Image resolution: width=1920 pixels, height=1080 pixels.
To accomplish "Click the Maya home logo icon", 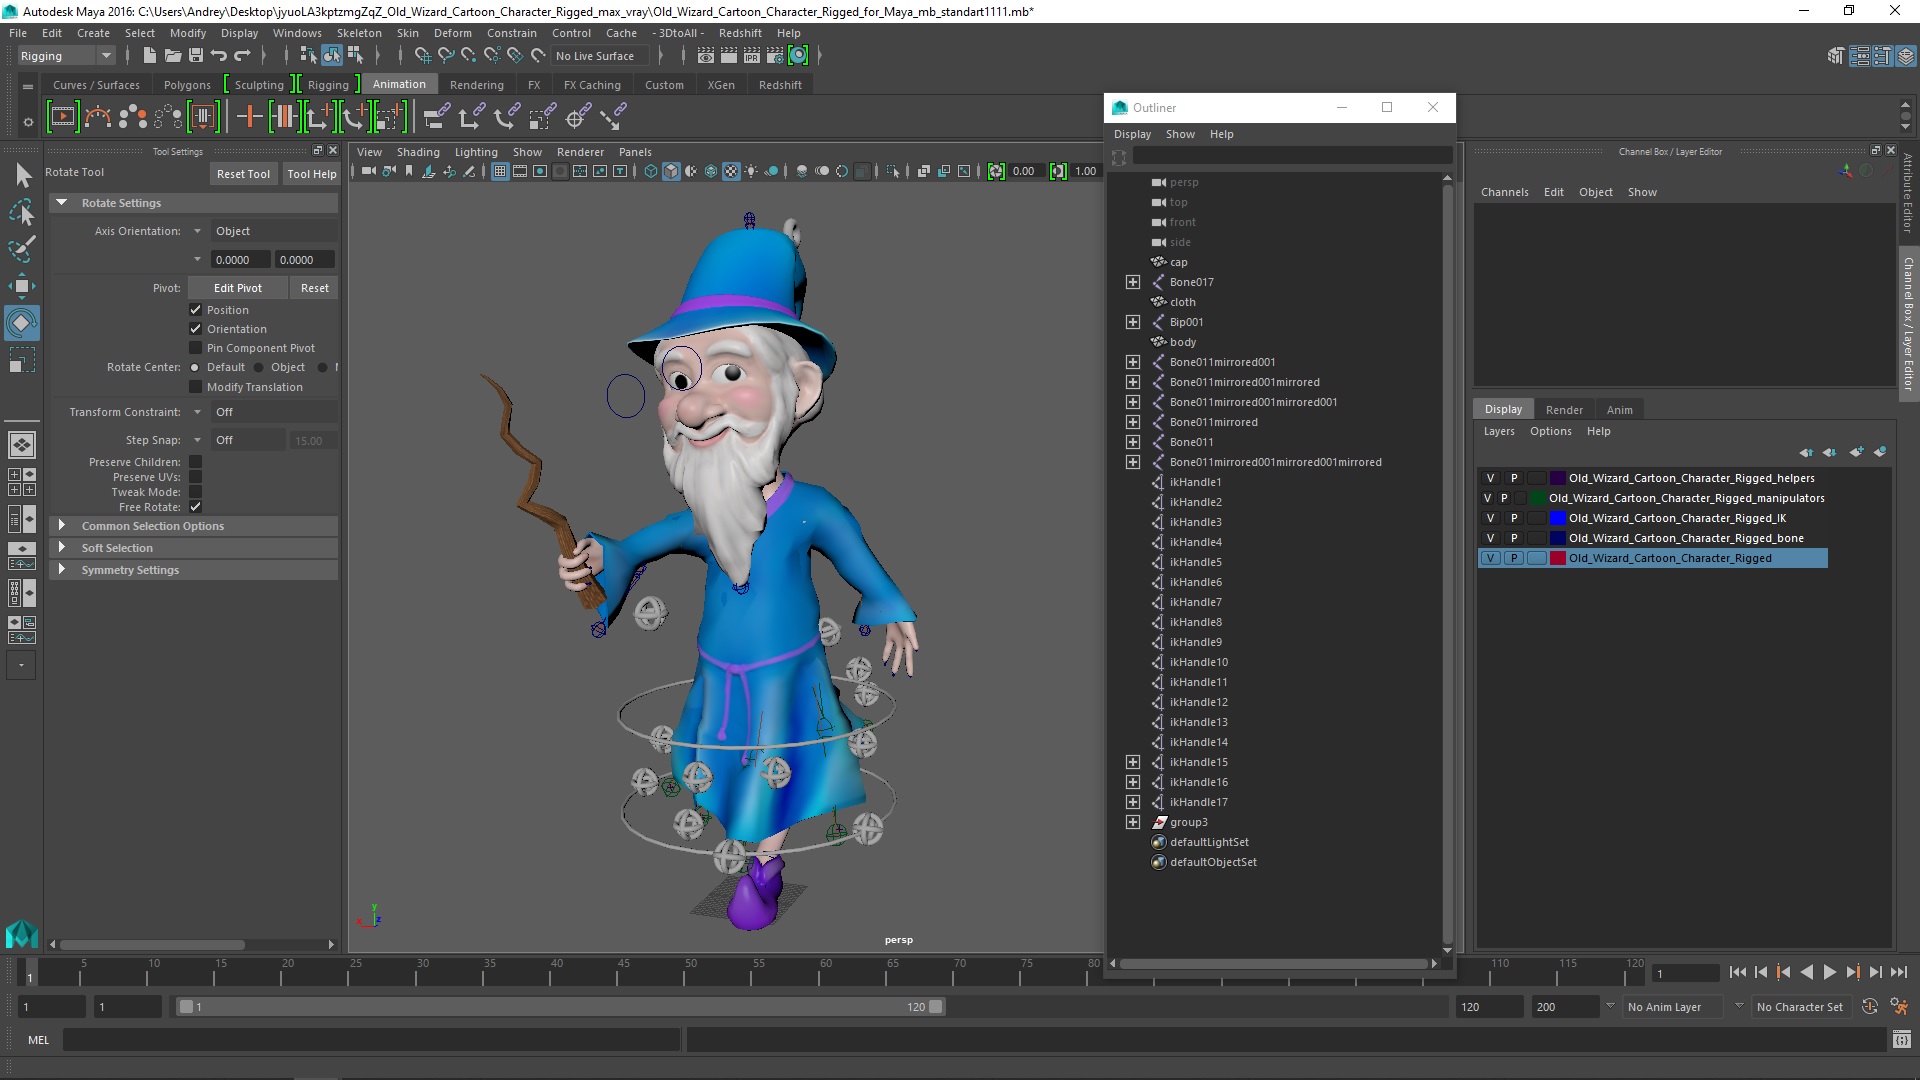I will (22, 934).
